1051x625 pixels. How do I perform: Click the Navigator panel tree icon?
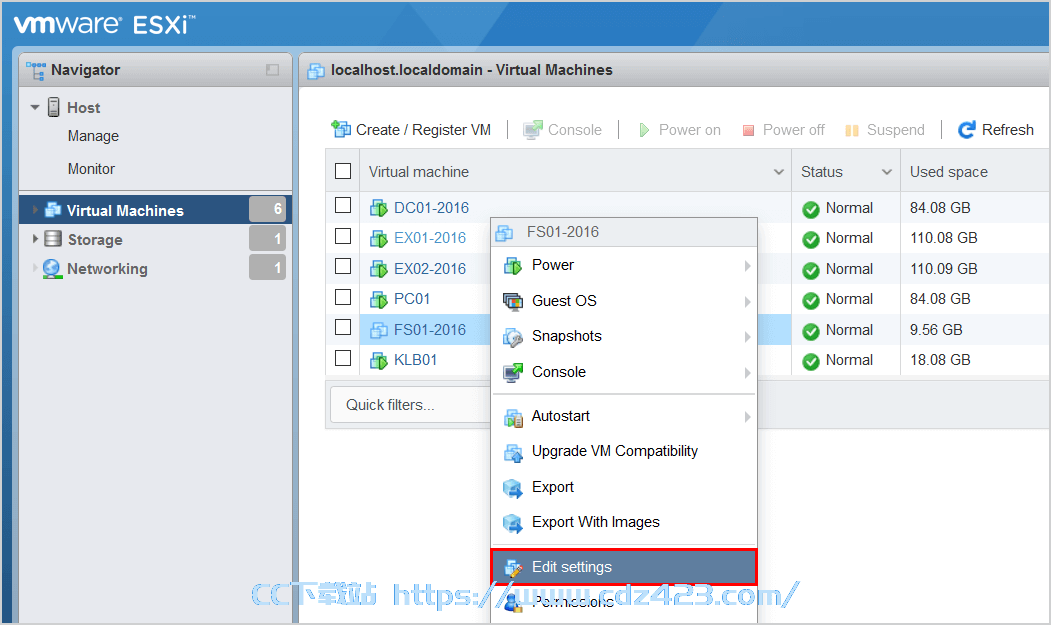click(36, 70)
